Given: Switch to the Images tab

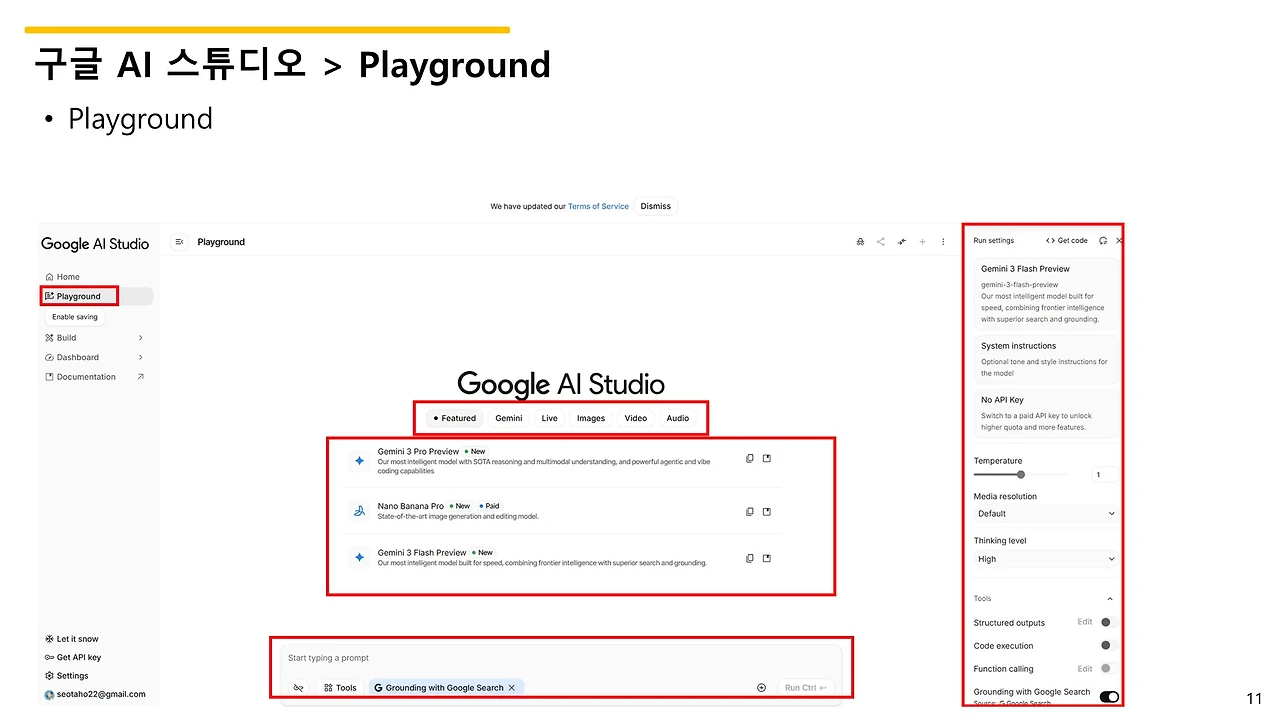Looking at the screenshot, I should (x=591, y=418).
